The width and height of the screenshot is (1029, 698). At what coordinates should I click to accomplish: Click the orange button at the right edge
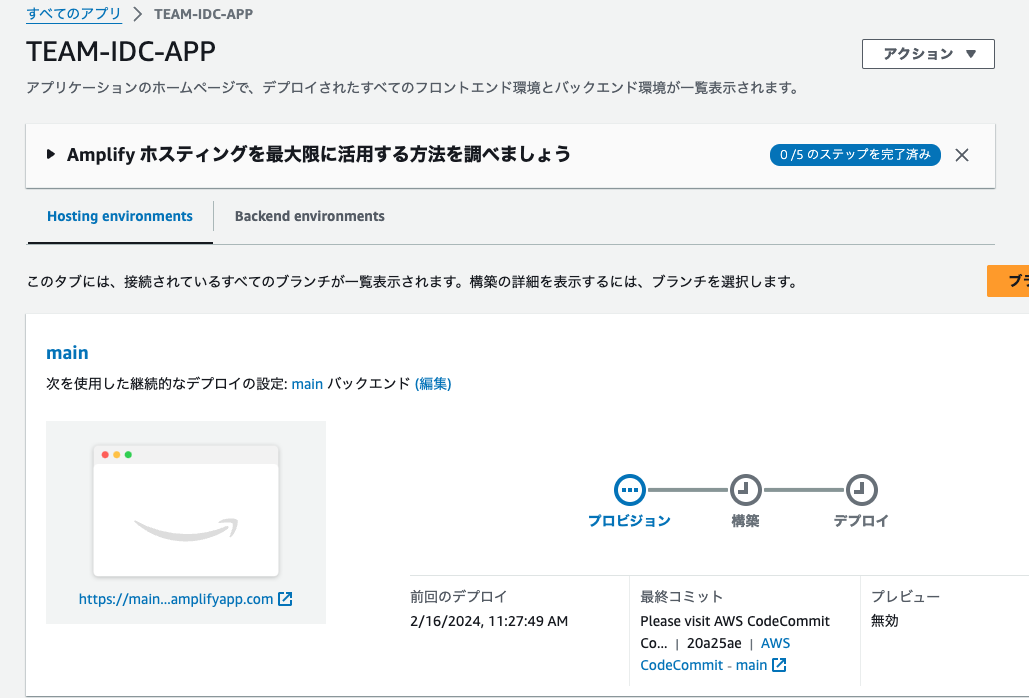pos(1008,281)
